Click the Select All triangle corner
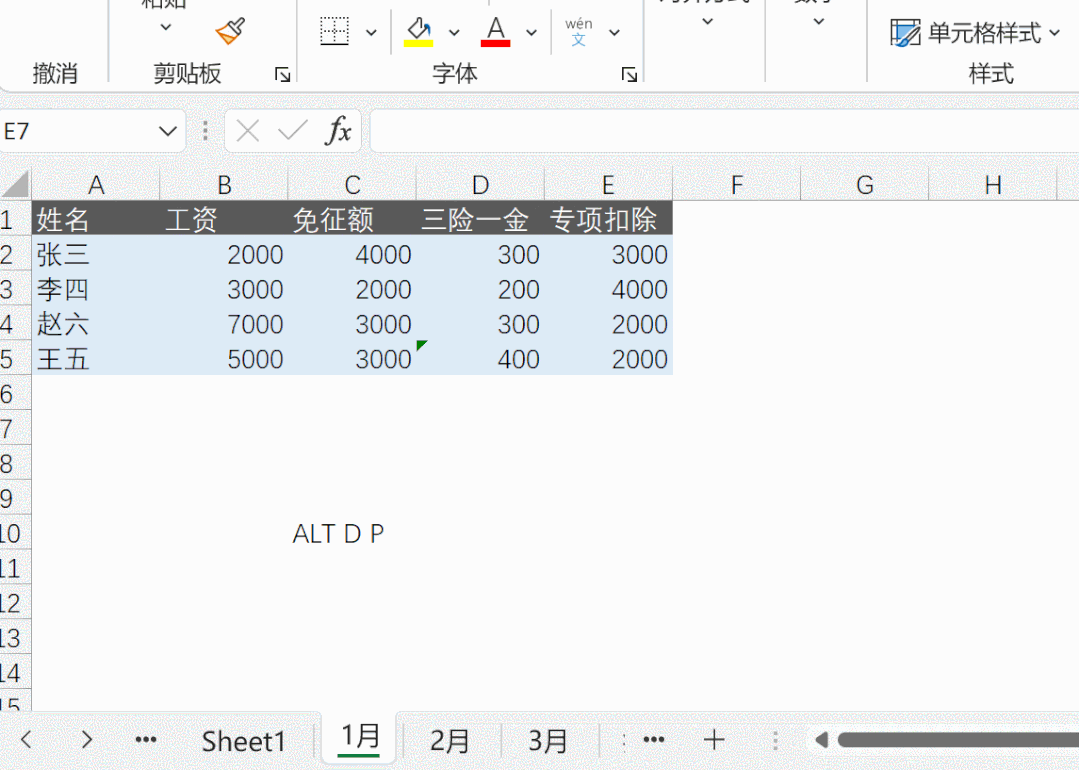Image resolution: width=1079 pixels, height=770 pixels. coord(16,184)
